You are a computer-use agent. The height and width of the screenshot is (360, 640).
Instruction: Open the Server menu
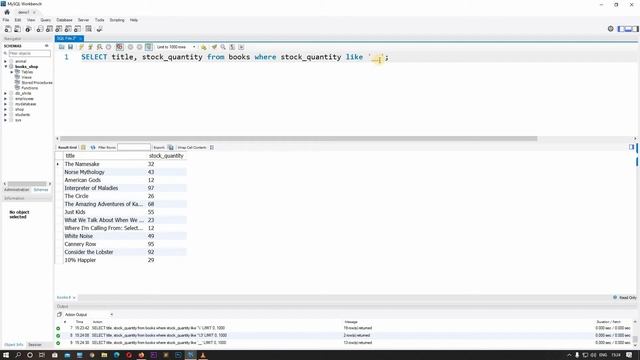(83, 20)
